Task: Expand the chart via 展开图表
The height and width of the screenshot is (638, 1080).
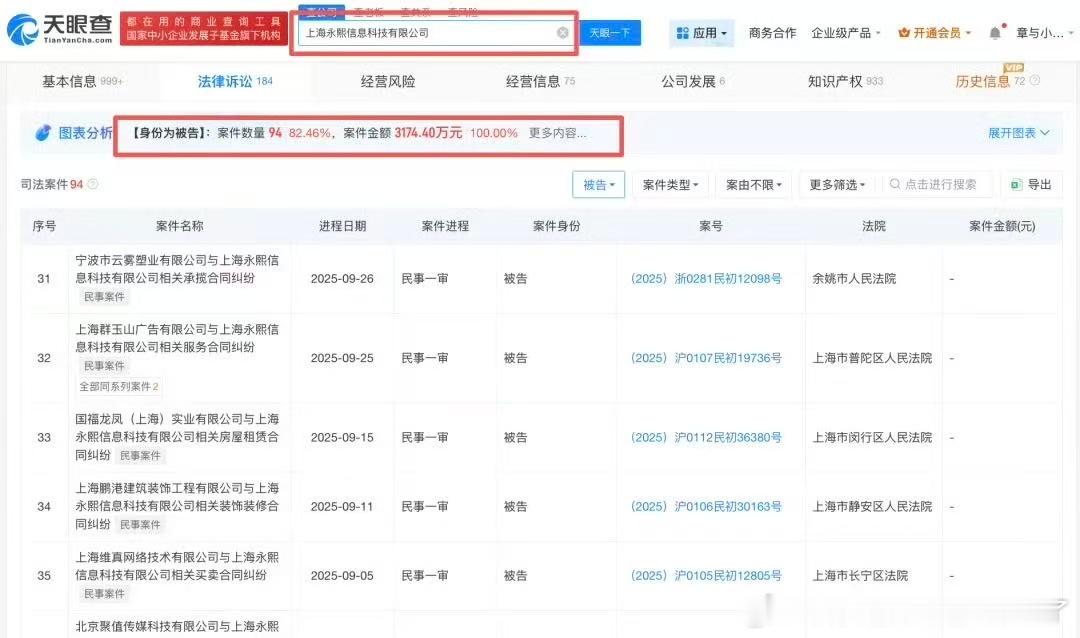Action: 1019,133
